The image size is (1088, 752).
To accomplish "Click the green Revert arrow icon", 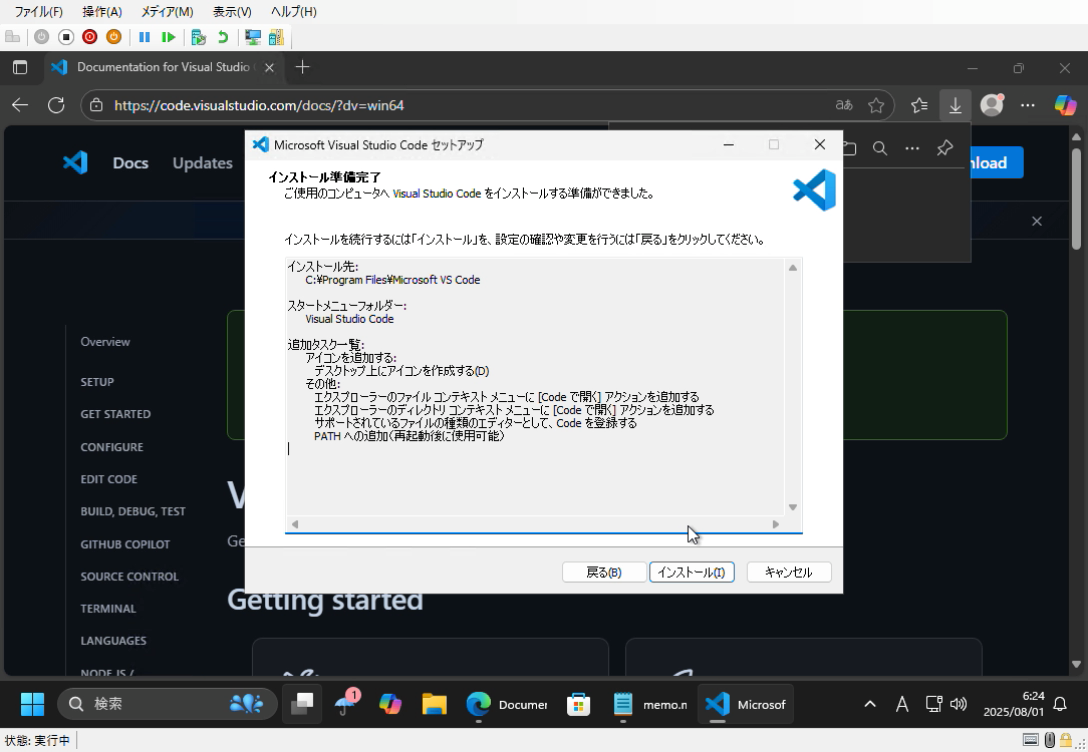I will pyautogui.click(x=223, y=37).
